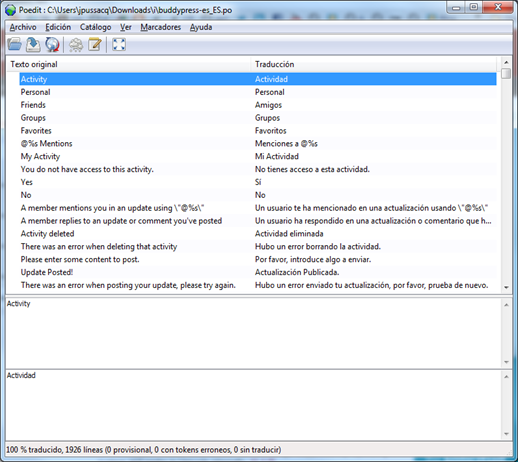Click the Save catalog toolbar icon
Image resolution: width=518 pixels, height=462 pixels.
click(x=33, y=44)
